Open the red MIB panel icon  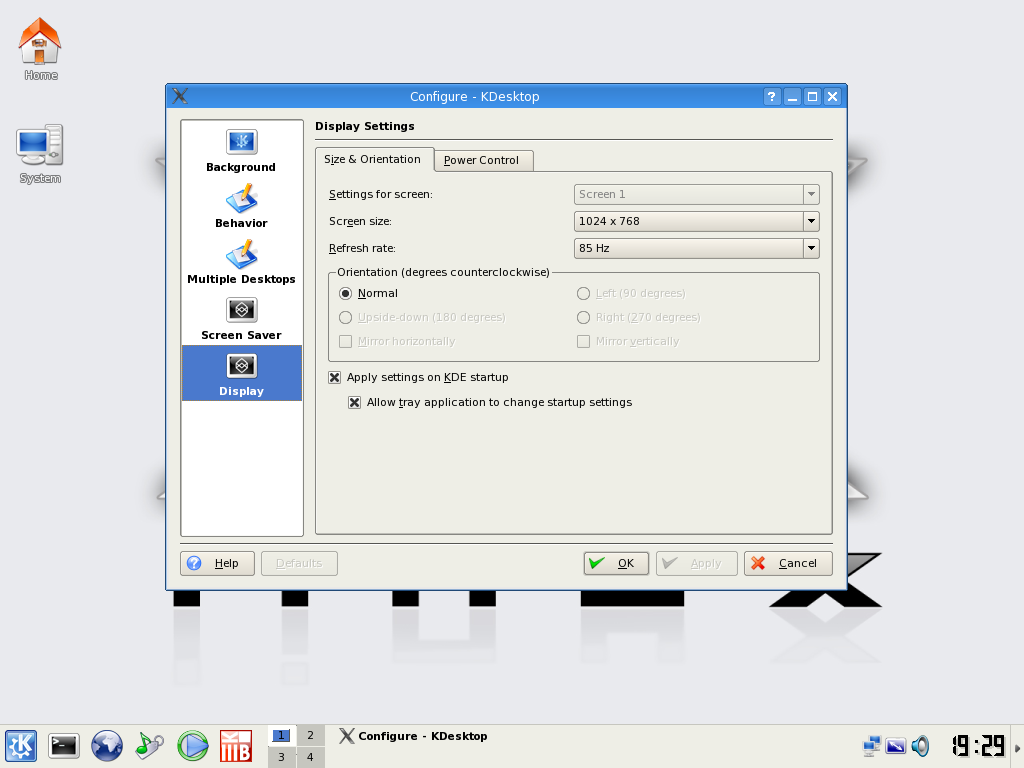pos(236,745)
